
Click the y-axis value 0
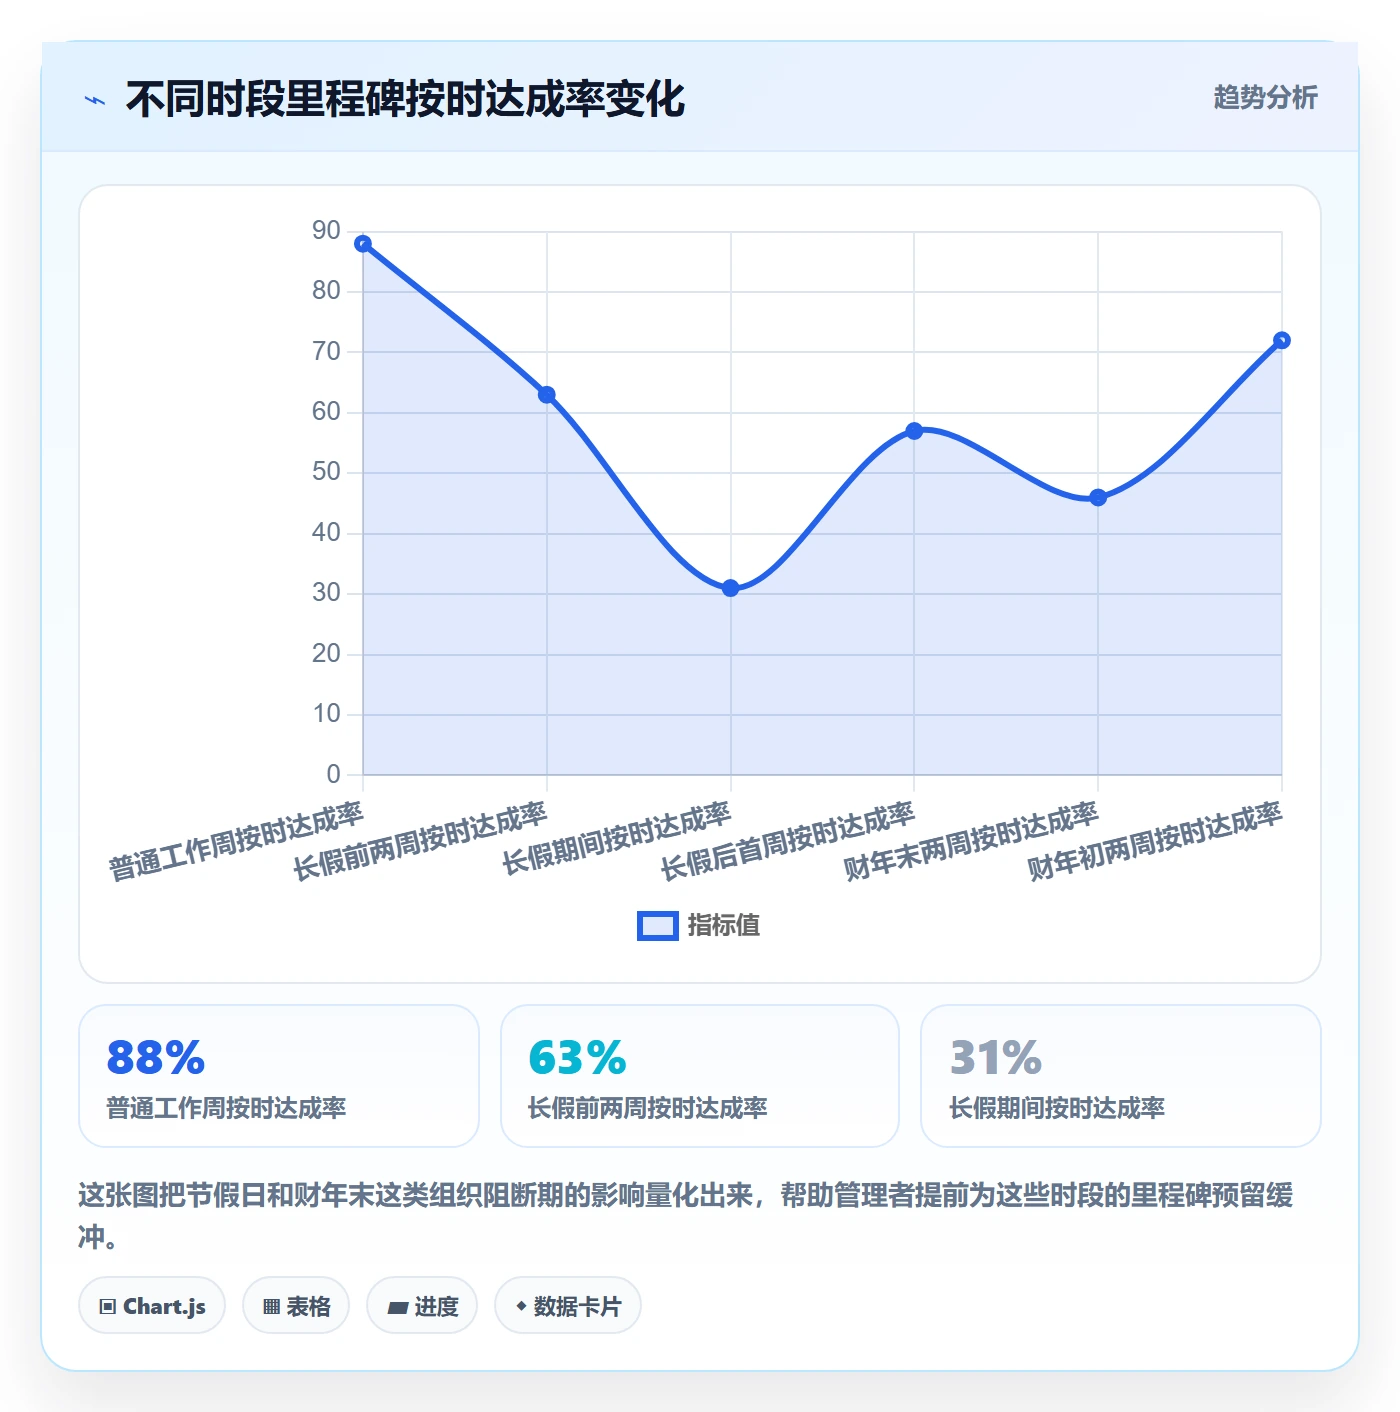pos(334,774)
